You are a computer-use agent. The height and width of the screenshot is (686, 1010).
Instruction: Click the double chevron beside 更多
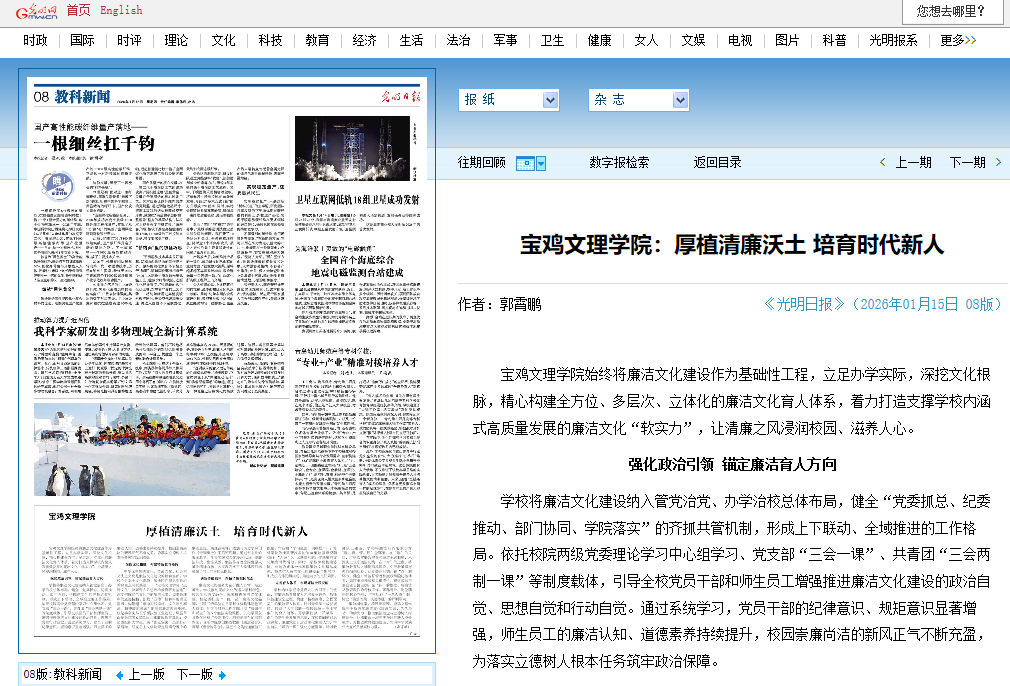point(971,41)
